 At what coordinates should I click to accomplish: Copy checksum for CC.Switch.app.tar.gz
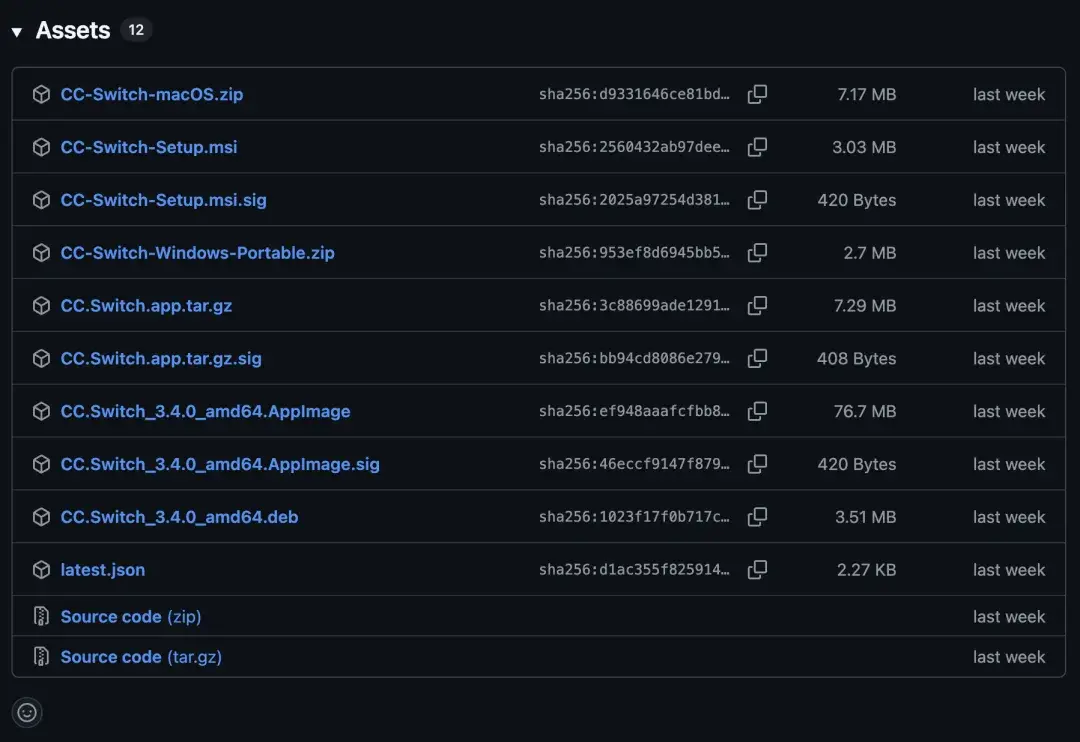pyautogui.click(x=758, y=306)
